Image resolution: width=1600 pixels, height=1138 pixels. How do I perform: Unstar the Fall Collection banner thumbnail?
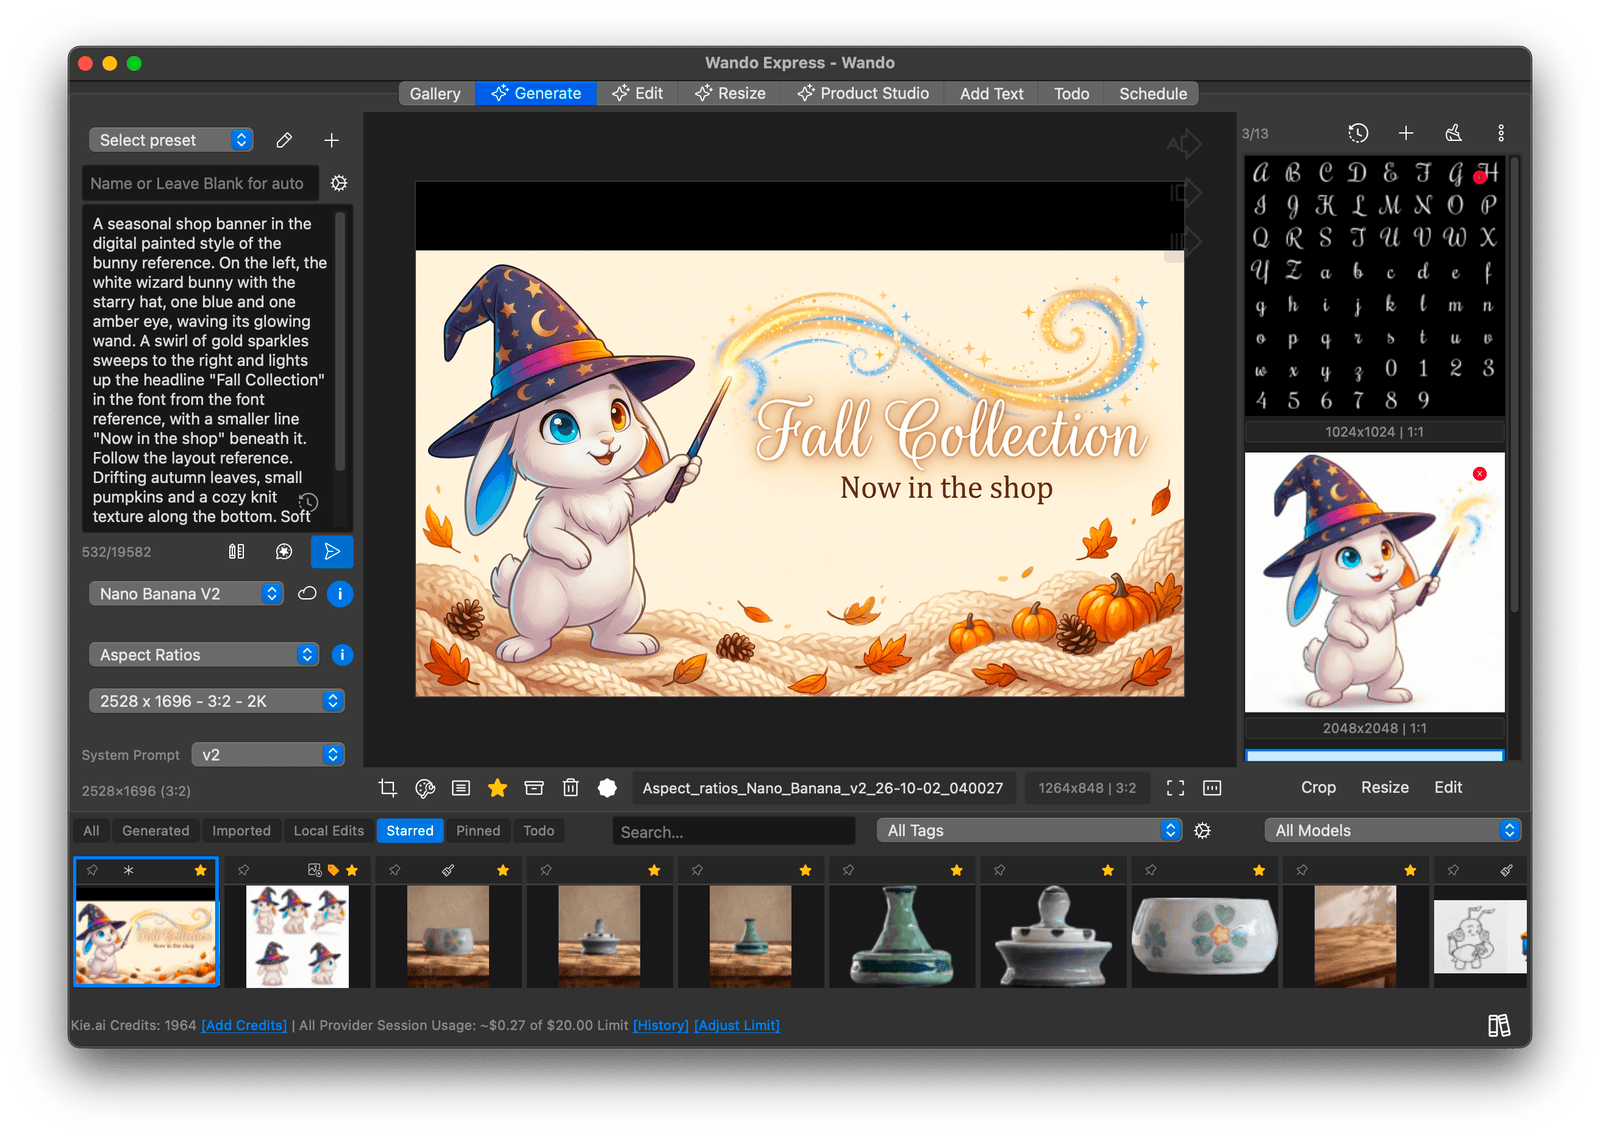tap(201, 870)
